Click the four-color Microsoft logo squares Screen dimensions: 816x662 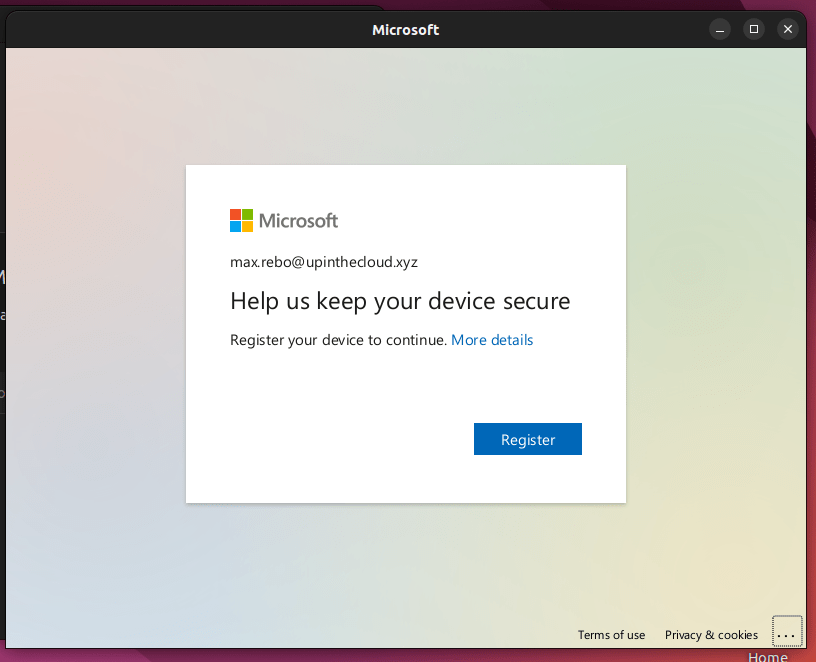241,221
